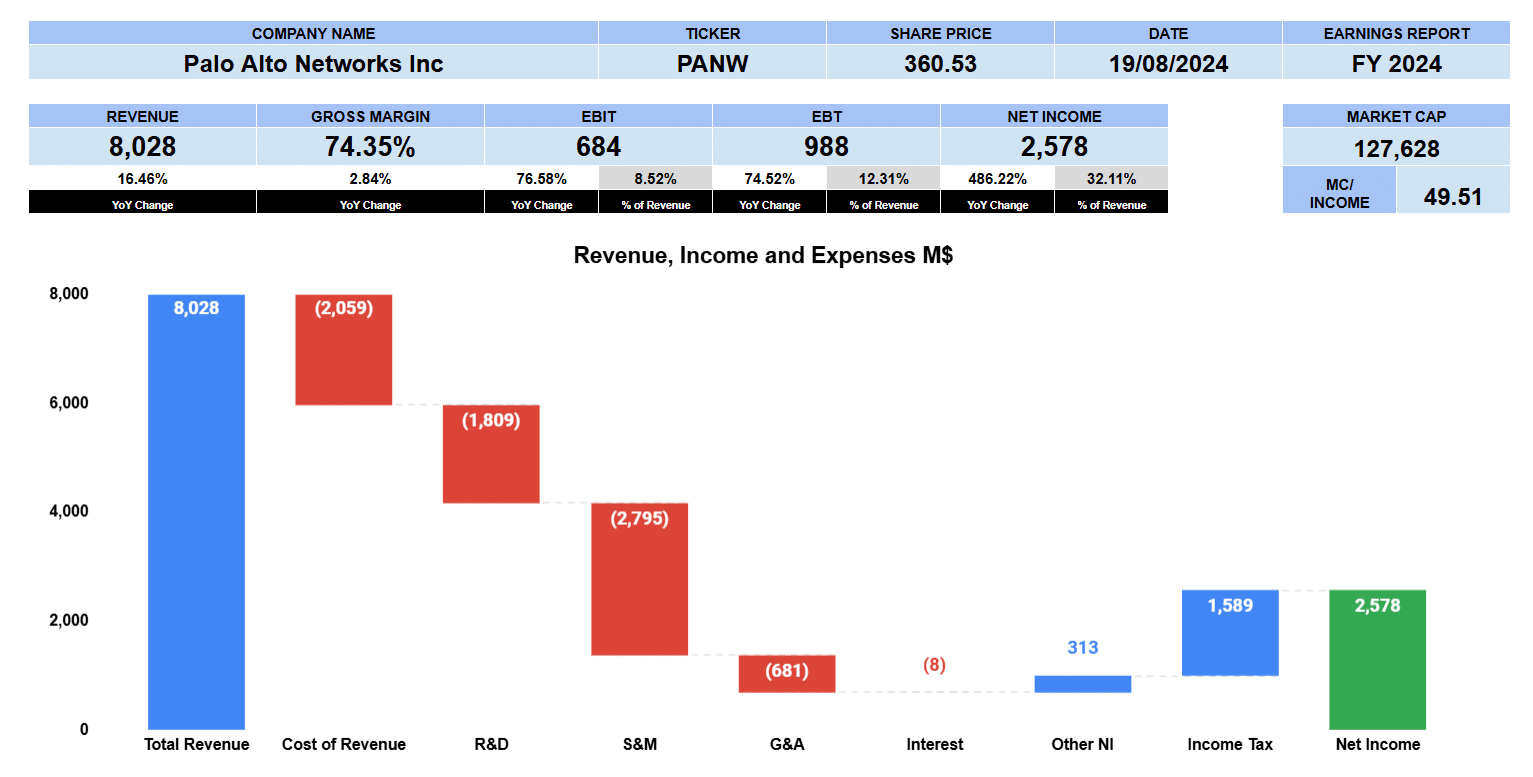Click the blue Total Revenue bar
The width and height of the screenshot is (1533, 777).
196,512
